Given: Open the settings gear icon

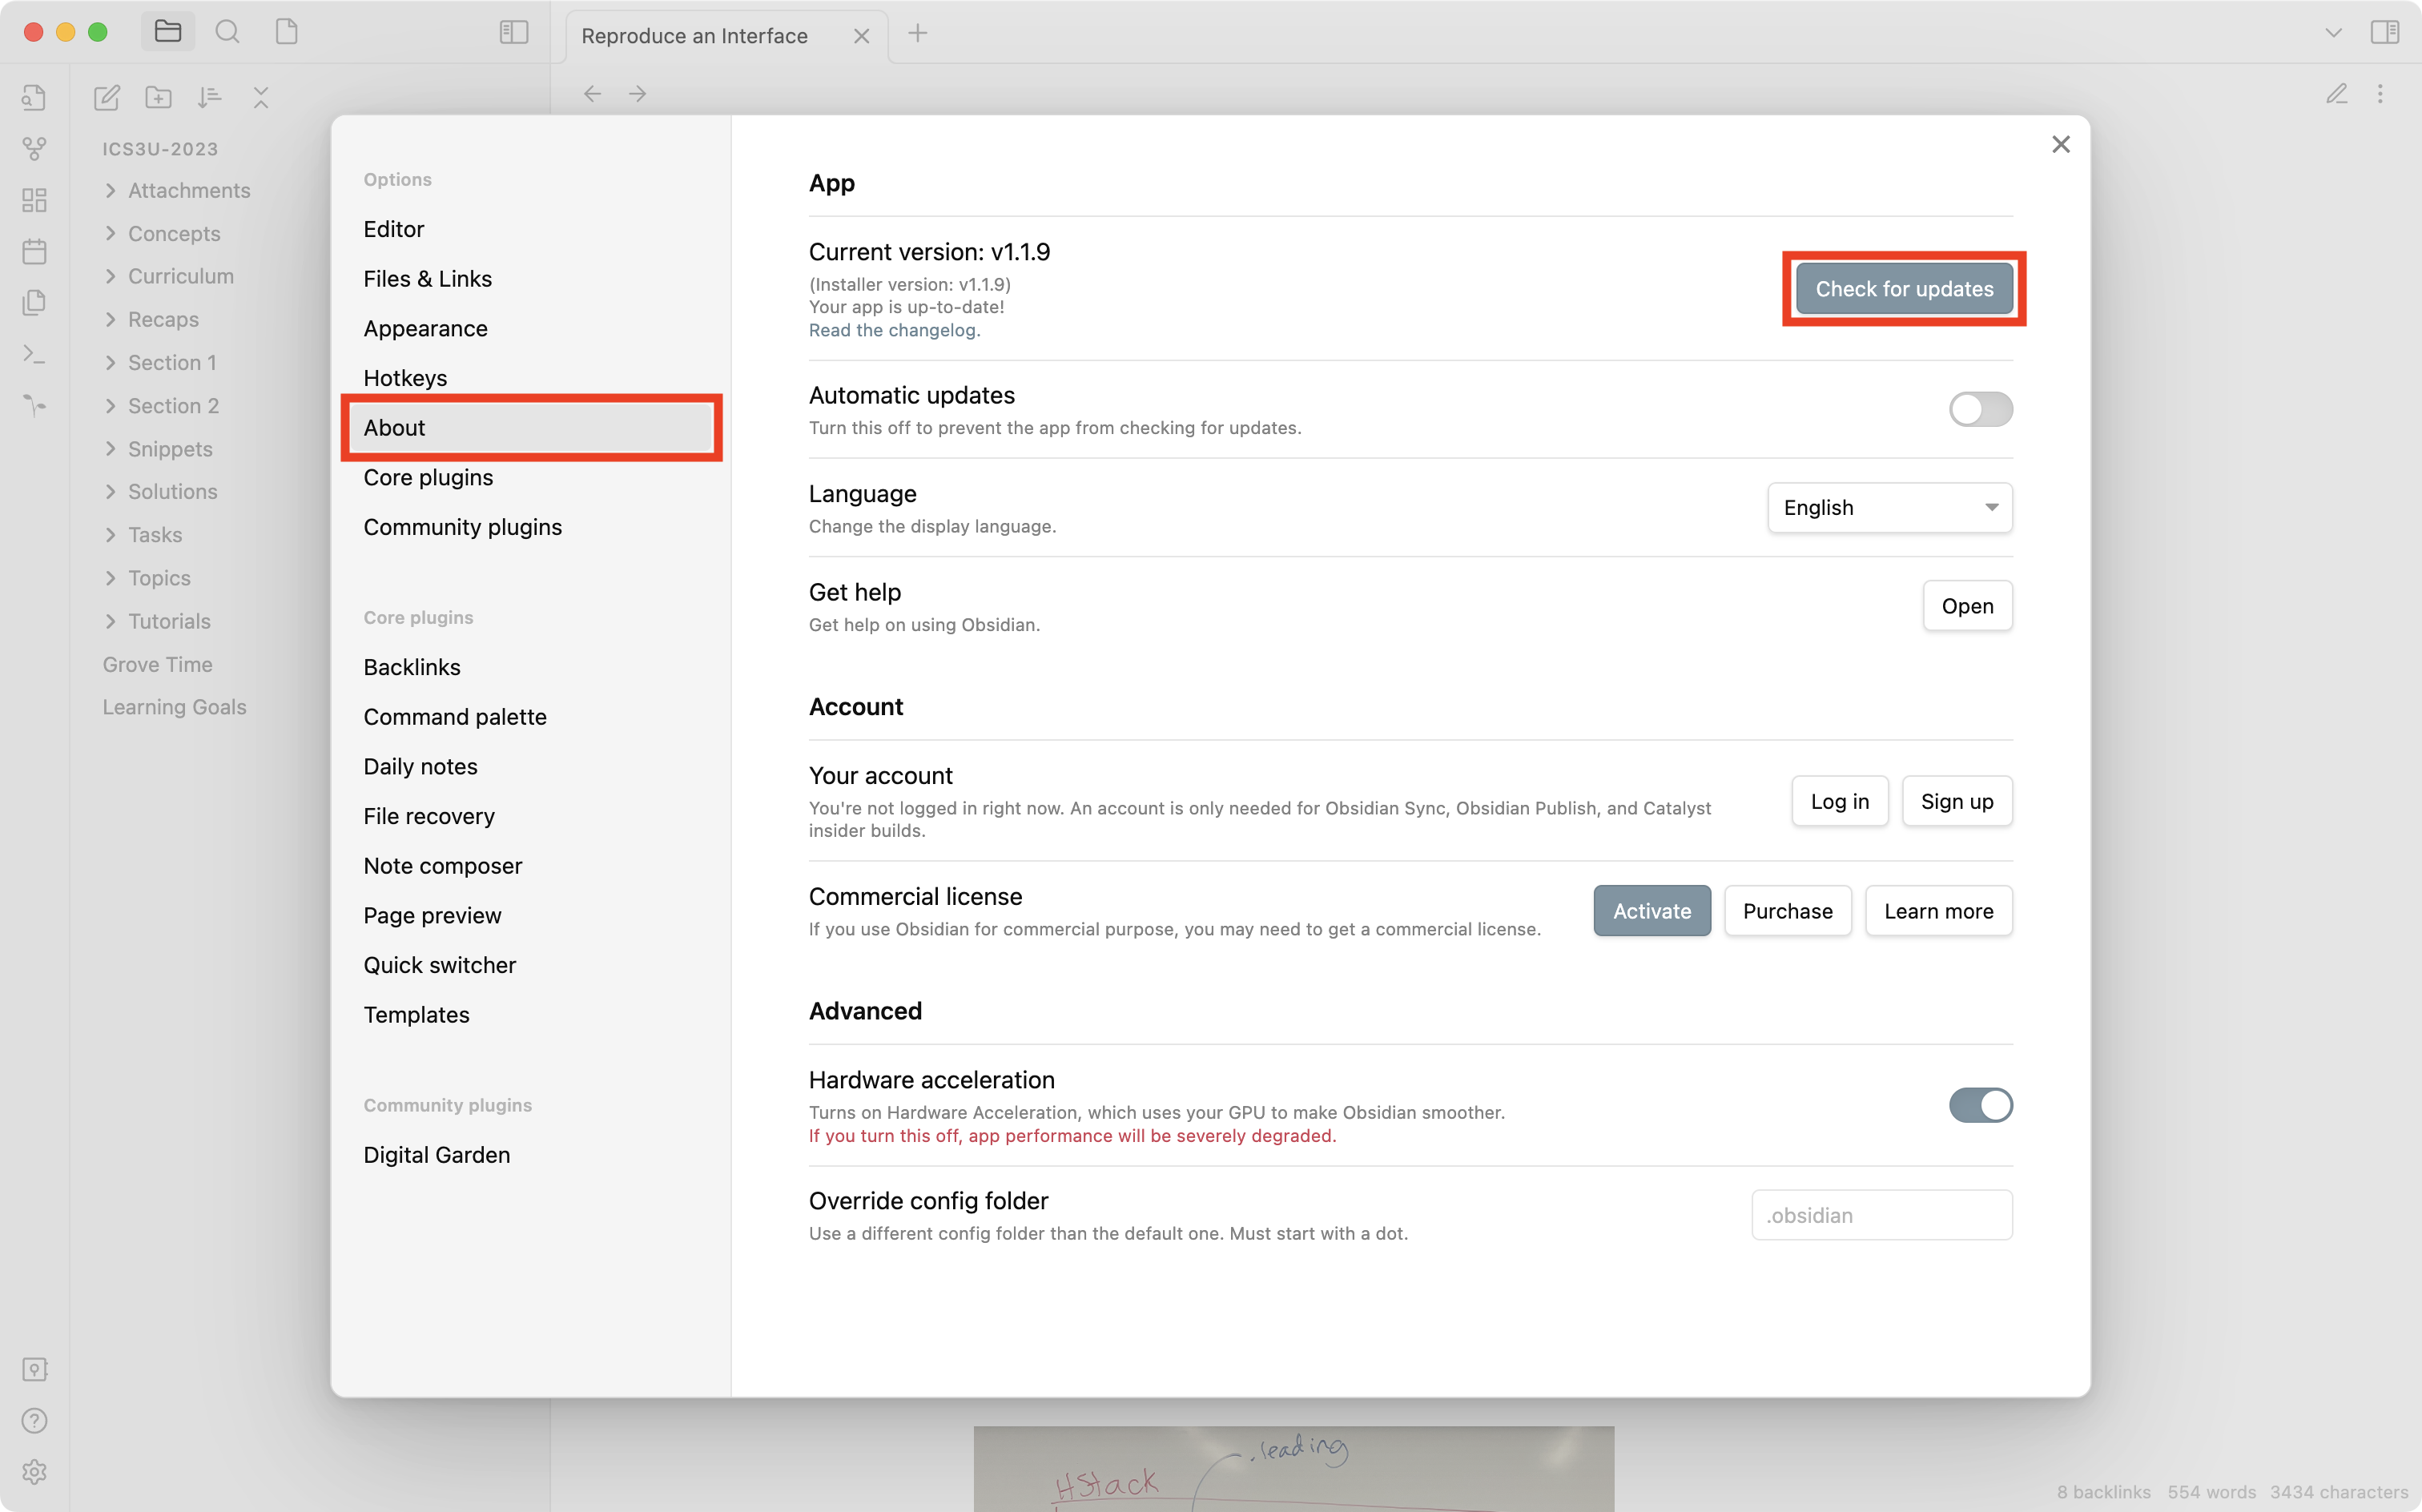Looking at the screenshot, I should pos(34,1472).
